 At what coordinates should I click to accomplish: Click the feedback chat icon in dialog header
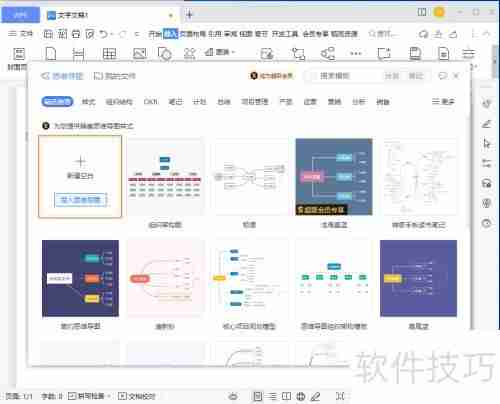[x=442, y=76]
